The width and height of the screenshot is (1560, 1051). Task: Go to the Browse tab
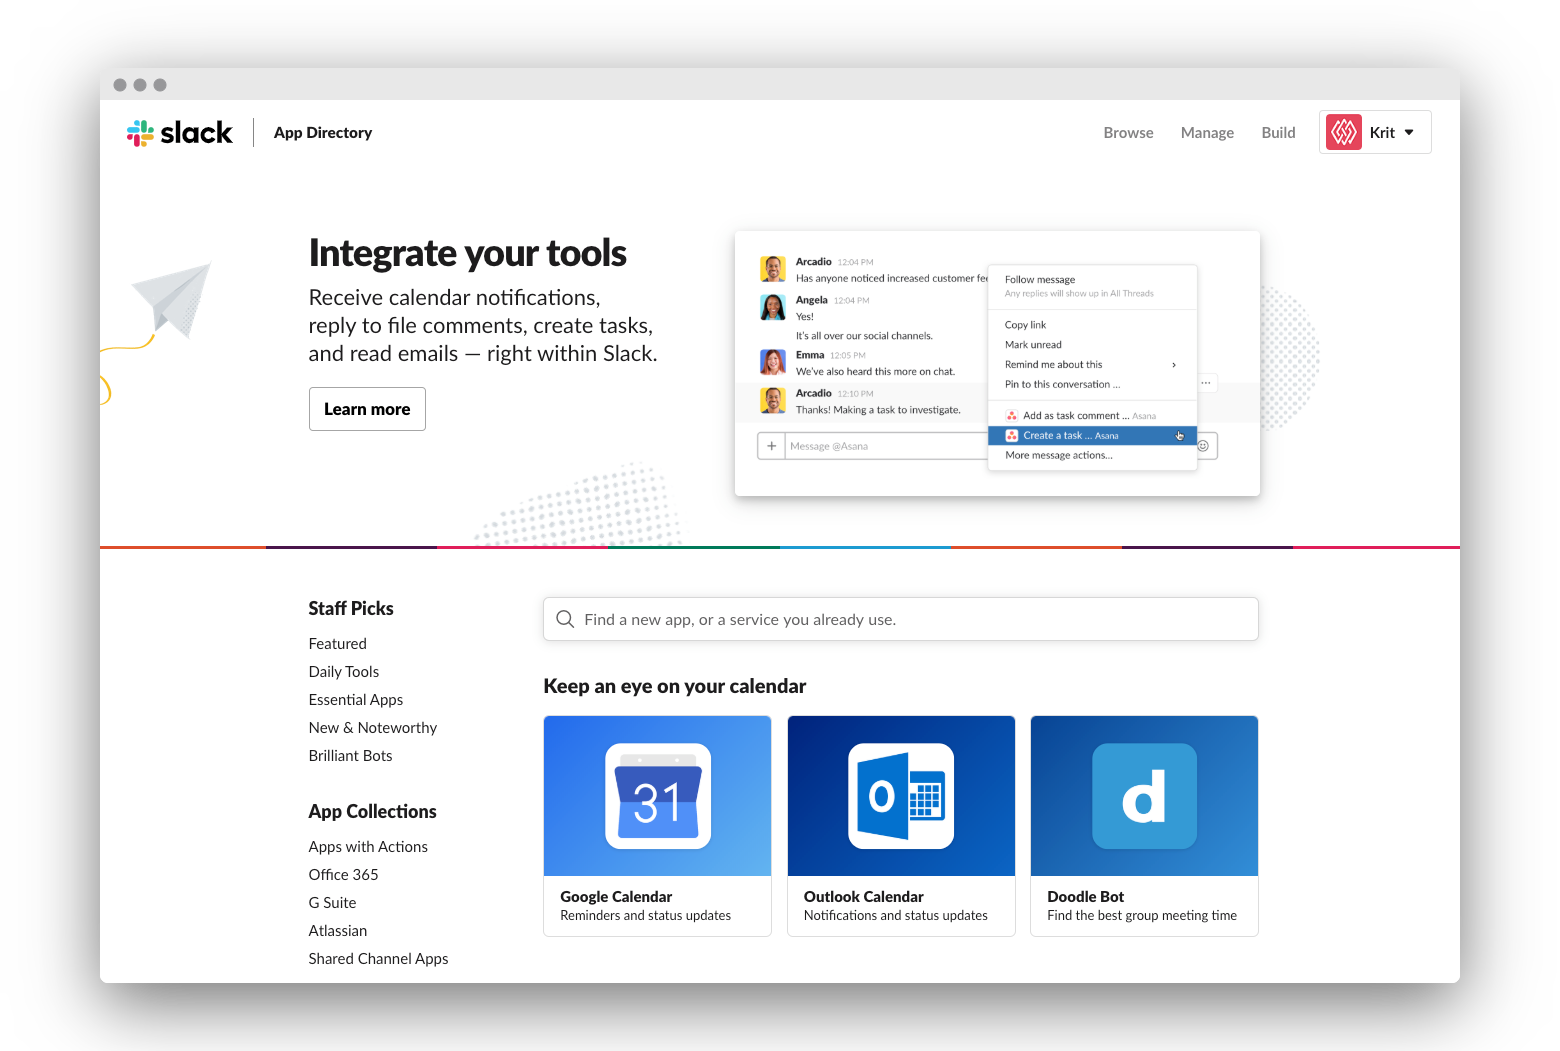[1128, 132]
